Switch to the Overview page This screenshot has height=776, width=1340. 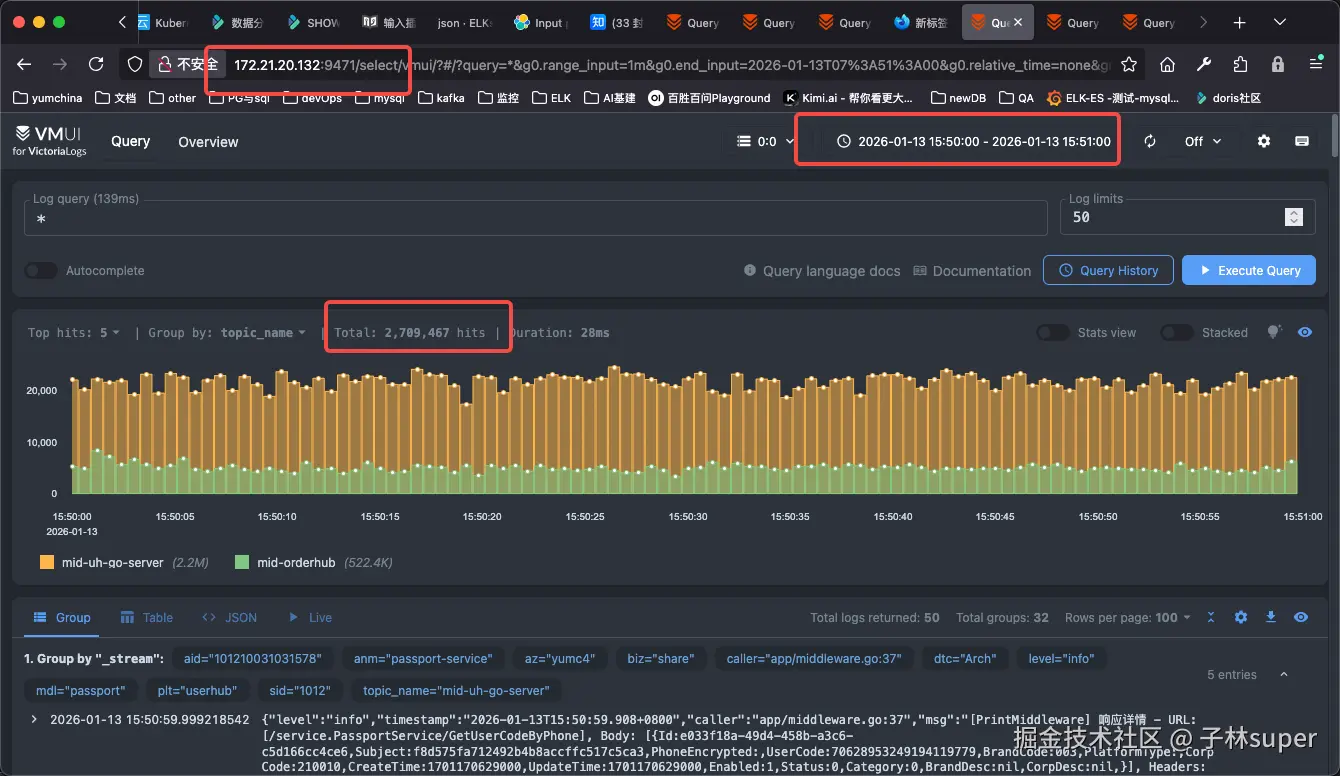point(208,141)
